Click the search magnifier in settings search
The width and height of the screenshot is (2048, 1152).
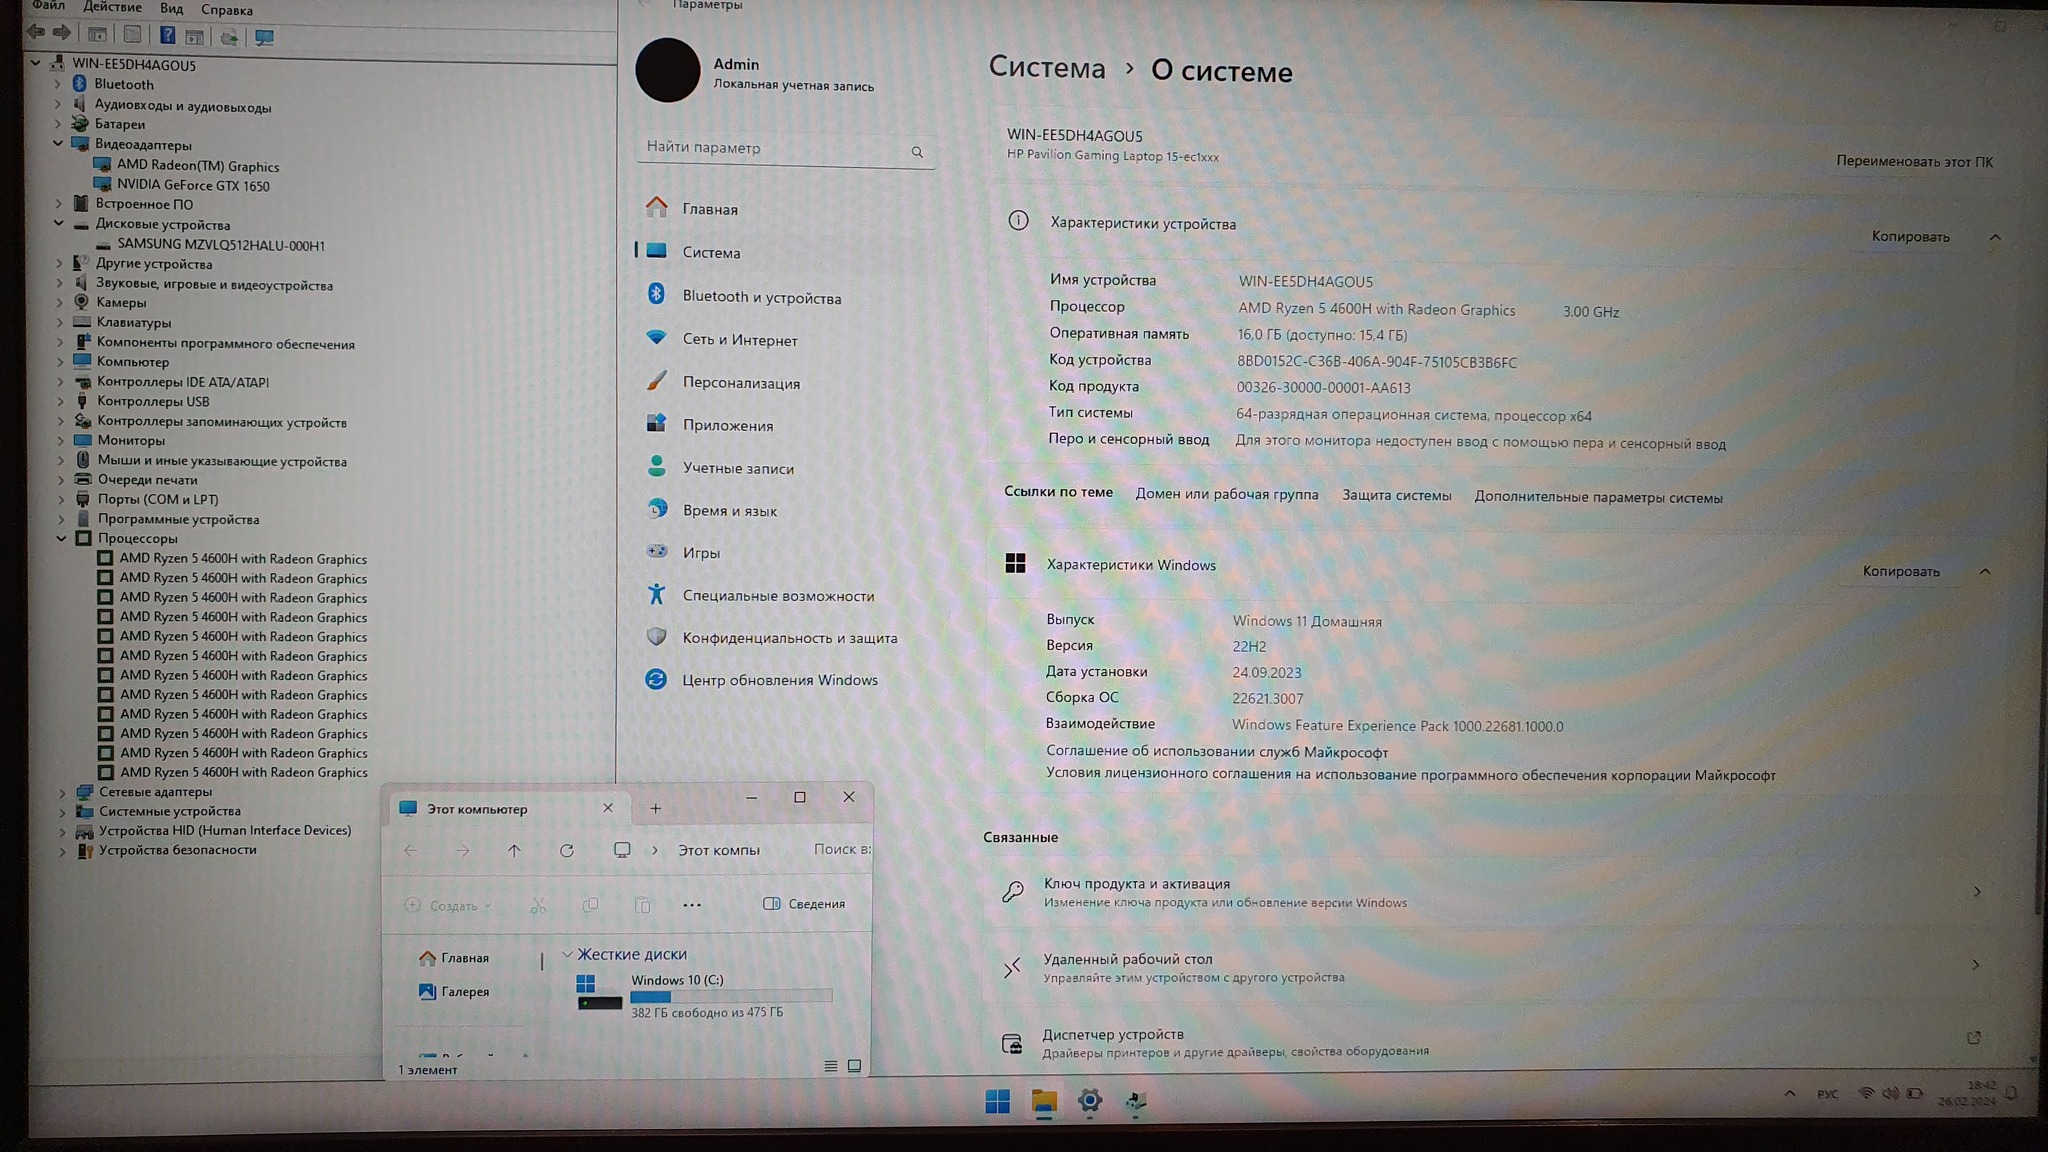coord(917,152)
